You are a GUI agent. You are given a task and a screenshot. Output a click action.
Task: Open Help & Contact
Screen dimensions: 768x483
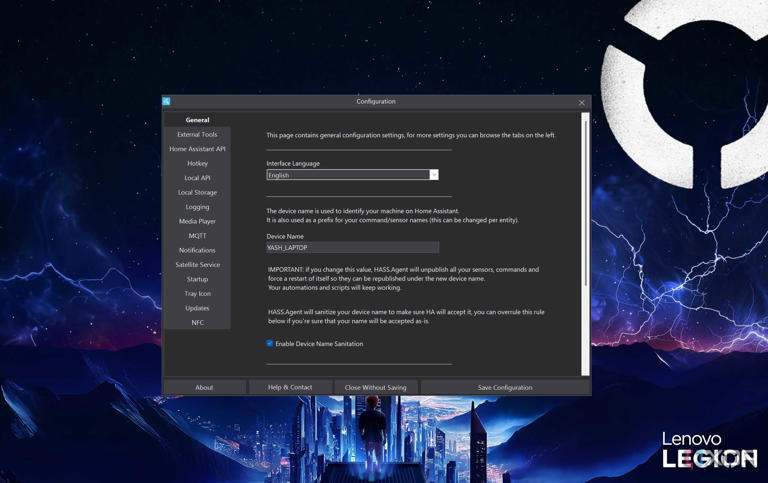[290, 387]
